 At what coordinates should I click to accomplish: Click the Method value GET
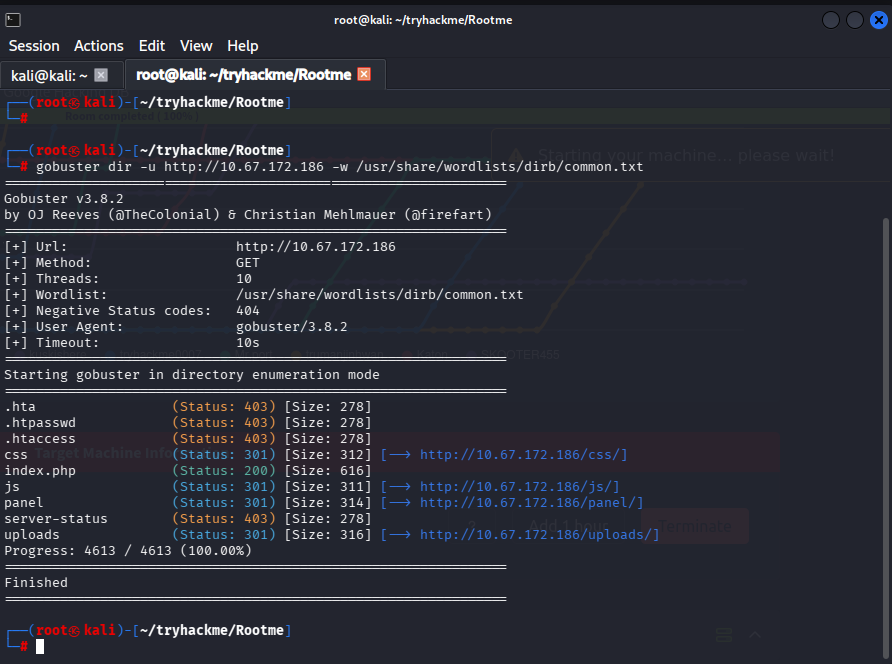(x=247, y=262)
